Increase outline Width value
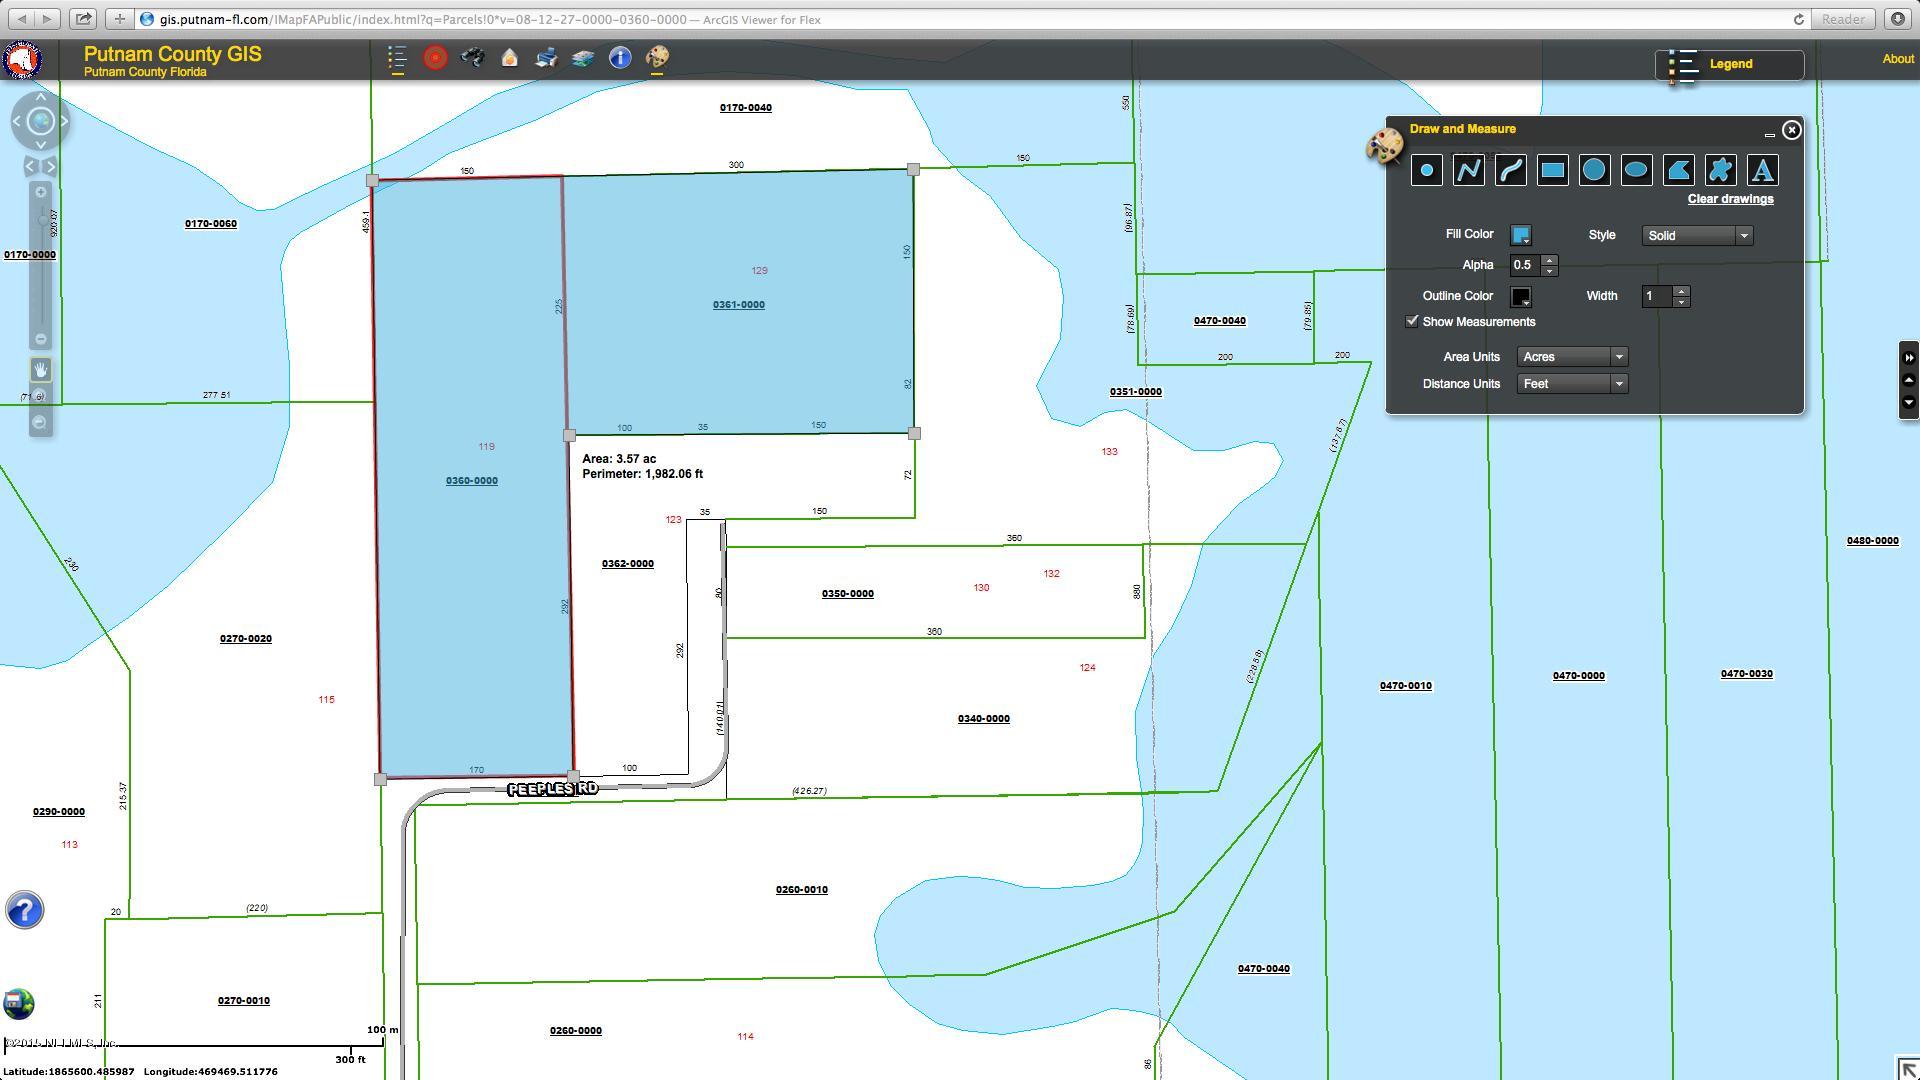Screen dimensions: 1920x1080 click(1681, 291)
